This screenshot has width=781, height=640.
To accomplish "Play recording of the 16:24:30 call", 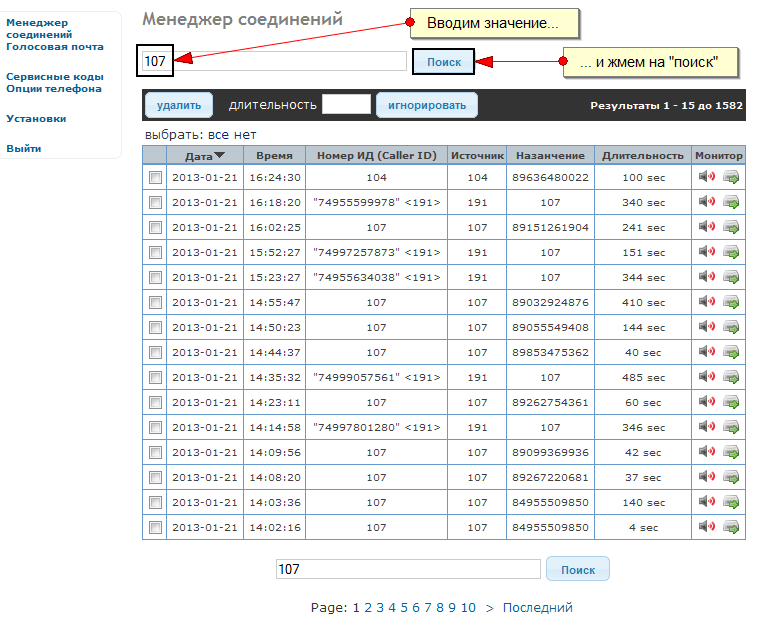I will point(707,177).
